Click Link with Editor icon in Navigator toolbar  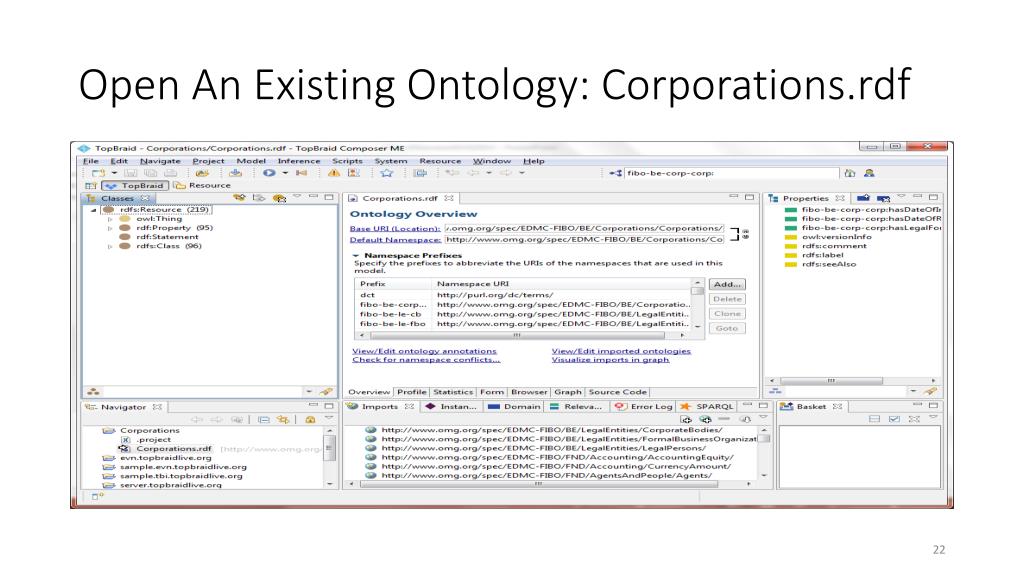point(283,419)
